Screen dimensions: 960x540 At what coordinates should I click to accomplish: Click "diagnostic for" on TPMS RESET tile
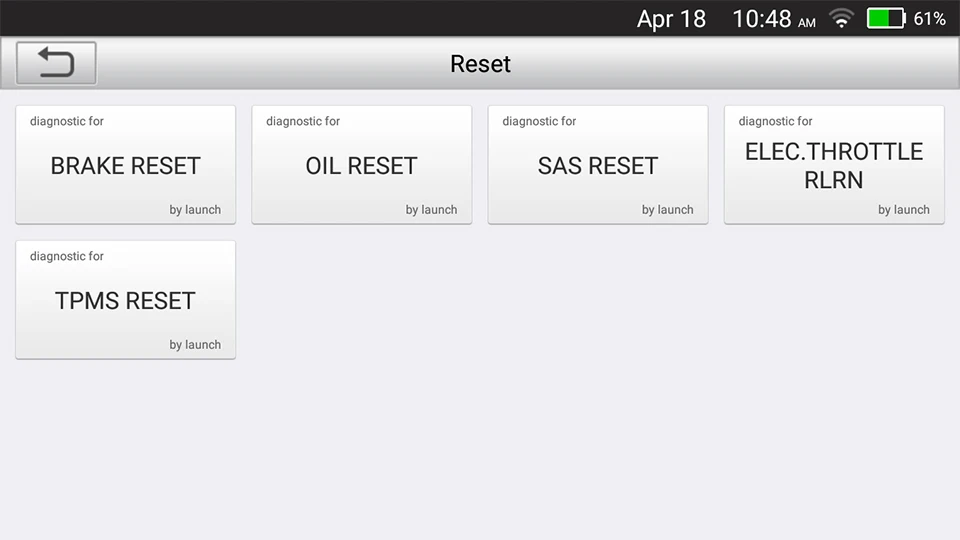point(67,256)
